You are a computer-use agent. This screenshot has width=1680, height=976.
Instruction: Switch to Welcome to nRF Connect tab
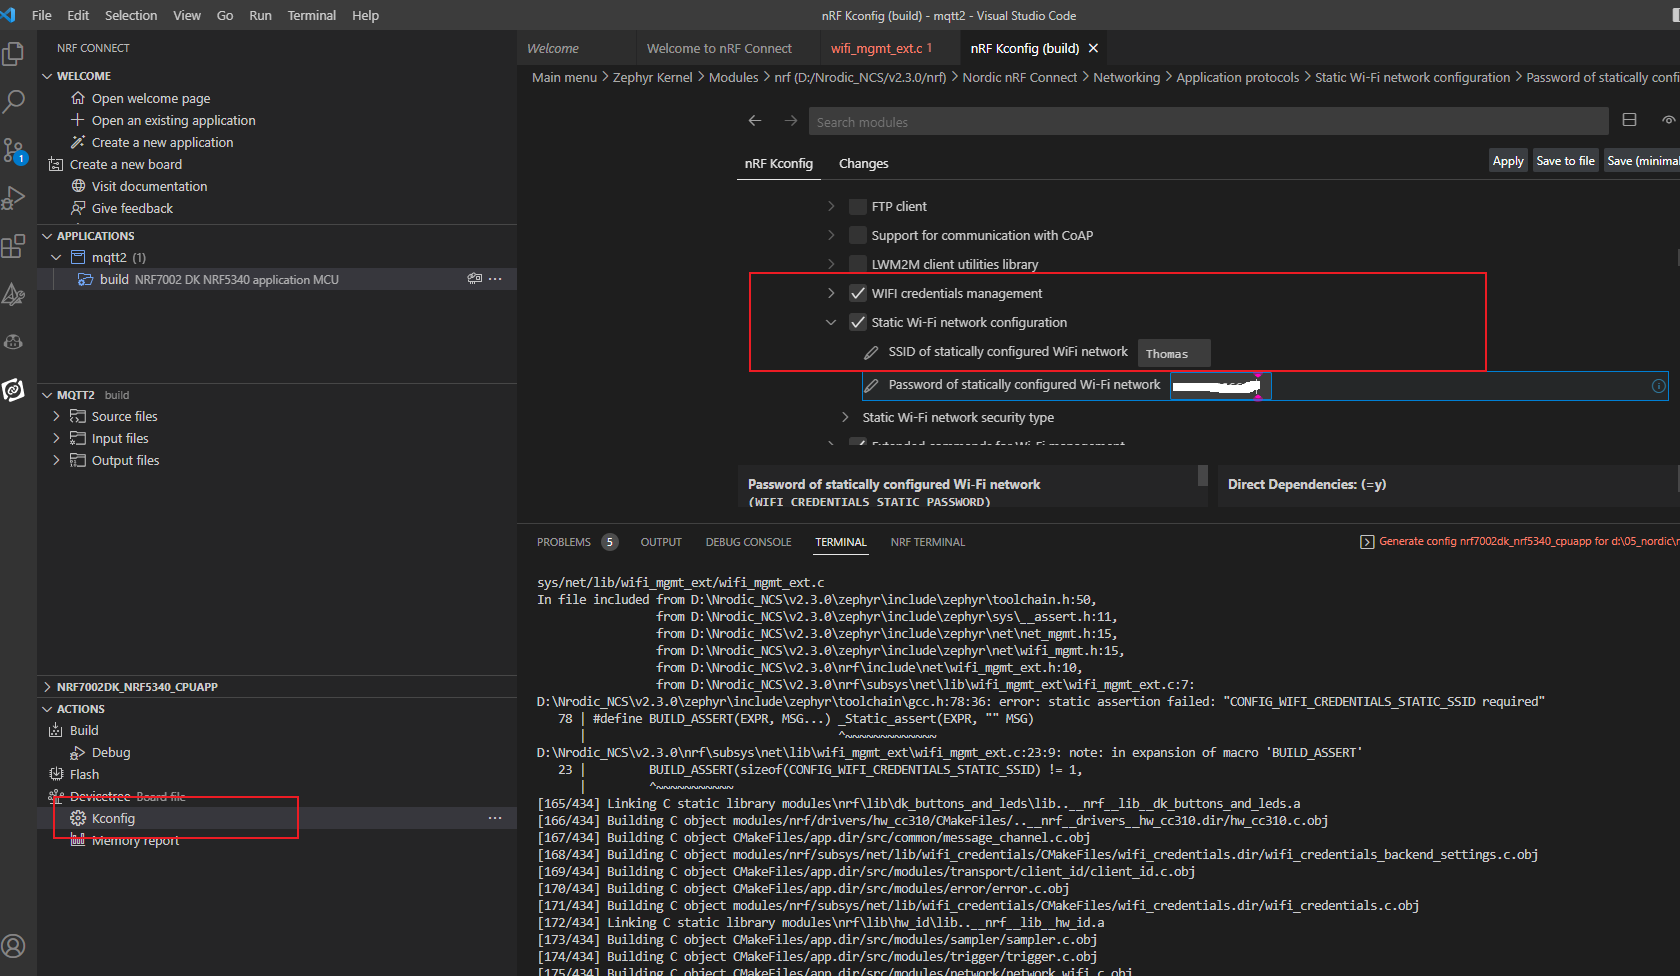click(719, 48)
